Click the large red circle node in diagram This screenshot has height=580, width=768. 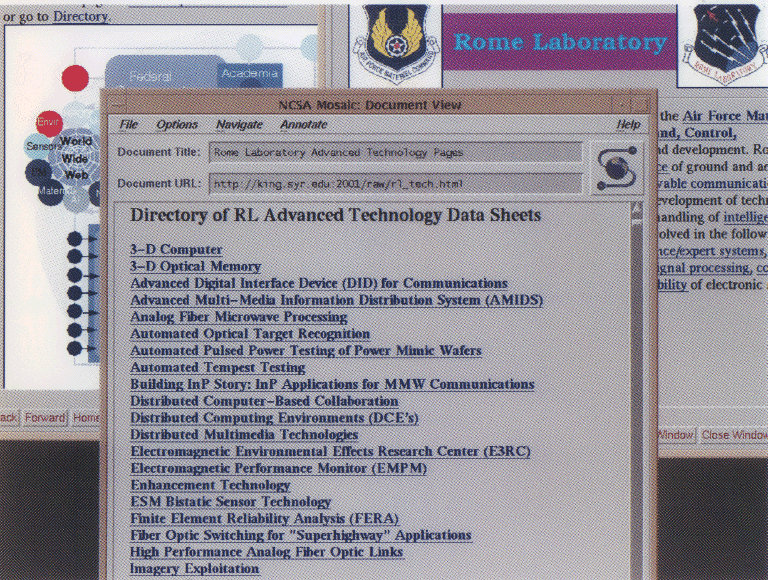[x=75, y=78]
